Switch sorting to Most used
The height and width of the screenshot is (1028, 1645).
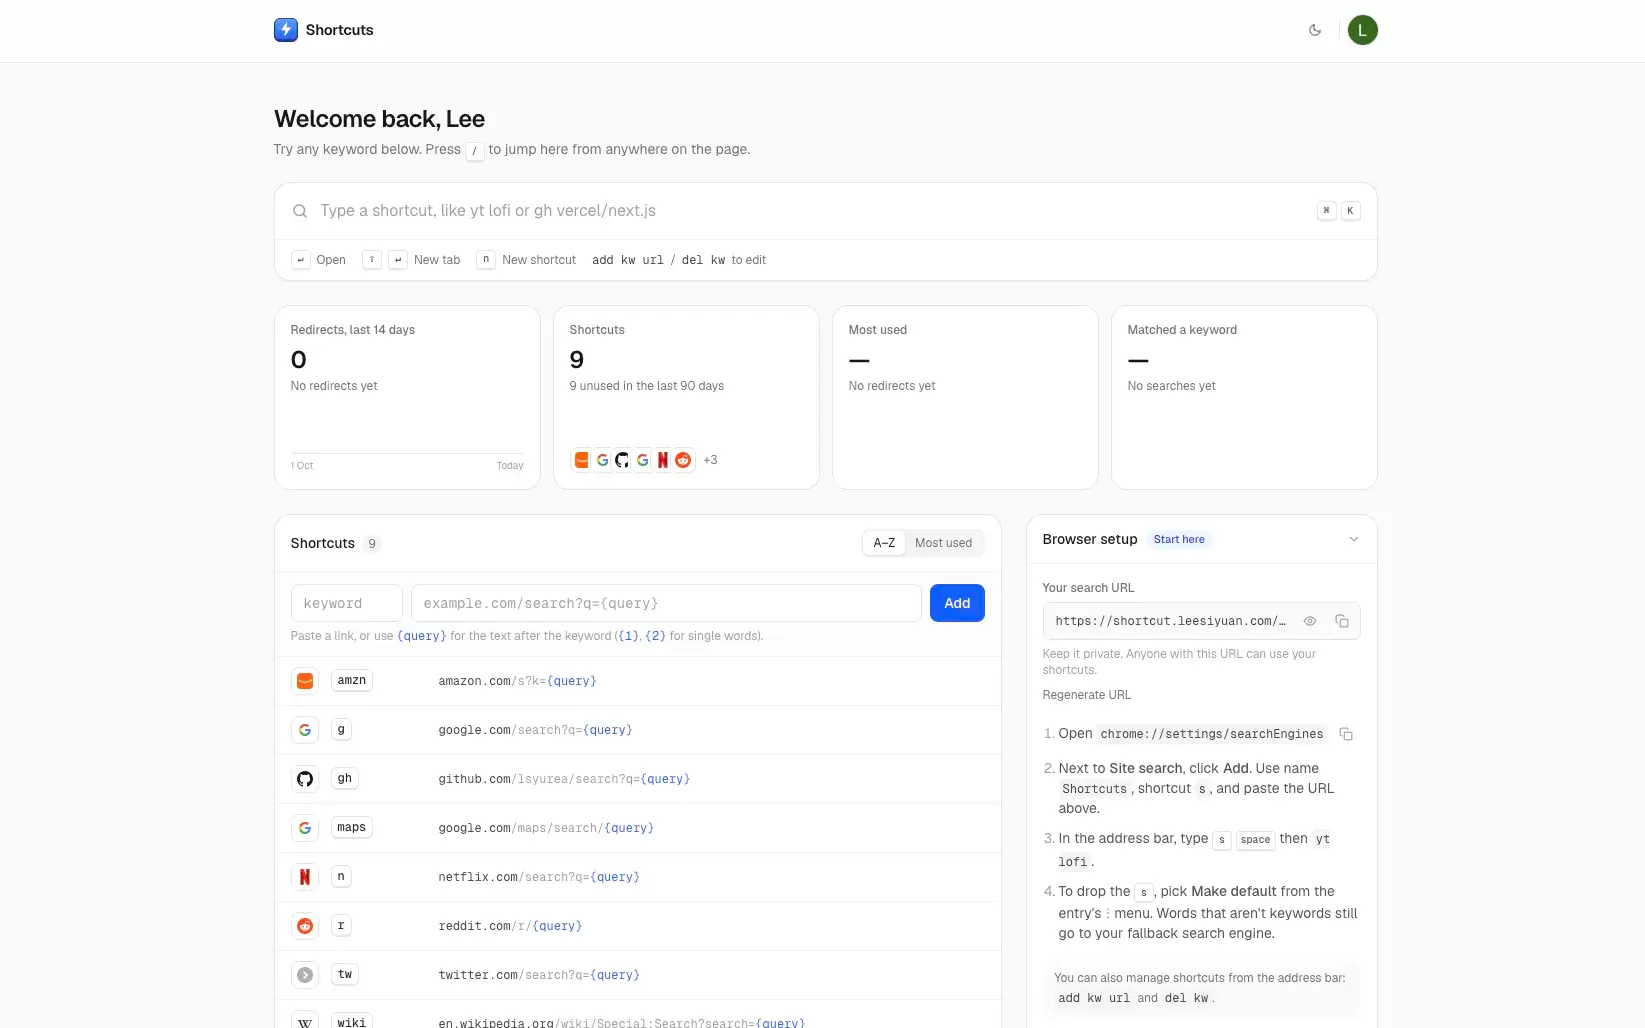coord(943,543)
